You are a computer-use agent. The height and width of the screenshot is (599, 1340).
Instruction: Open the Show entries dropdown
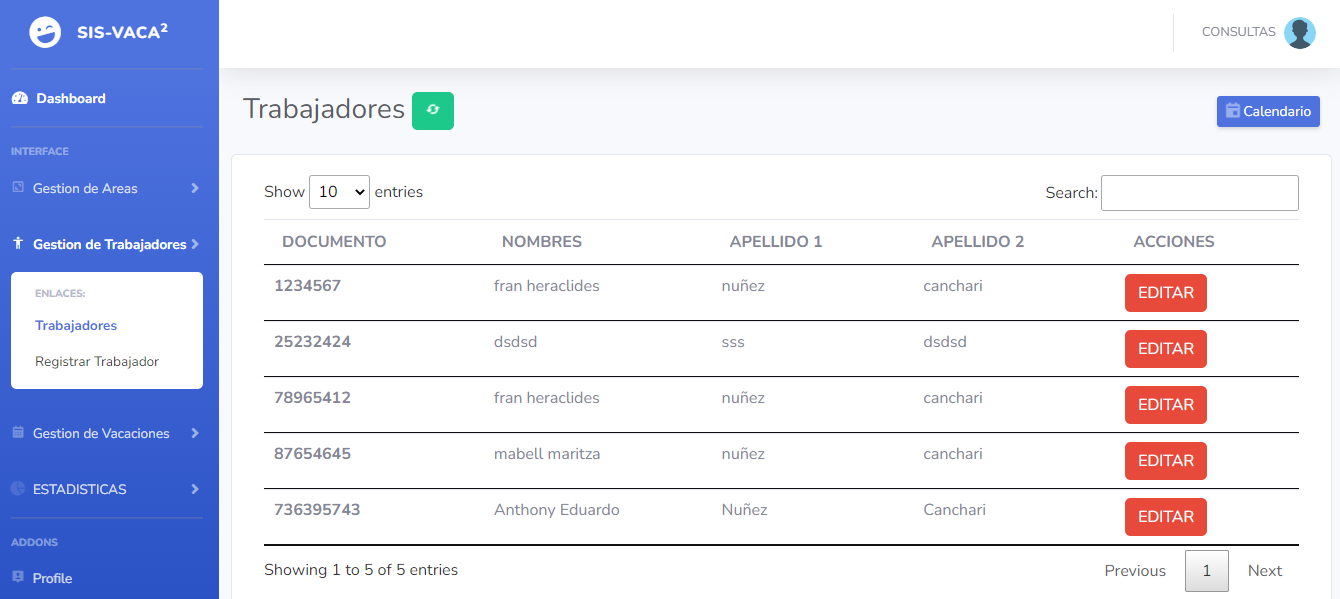[339, 191]
